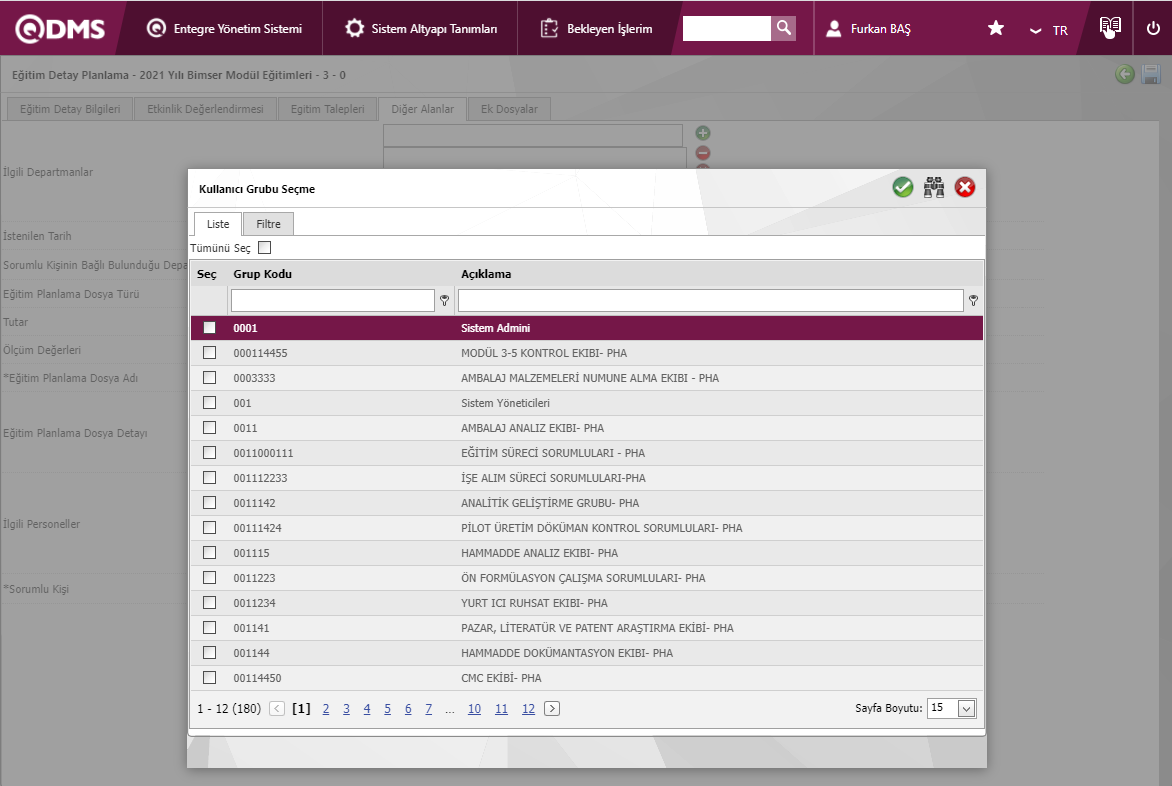Select the CMC EKİBİ- PHA checkbox
The height and width of the screenshot is (786, 1172).
[x=209, y=678]
